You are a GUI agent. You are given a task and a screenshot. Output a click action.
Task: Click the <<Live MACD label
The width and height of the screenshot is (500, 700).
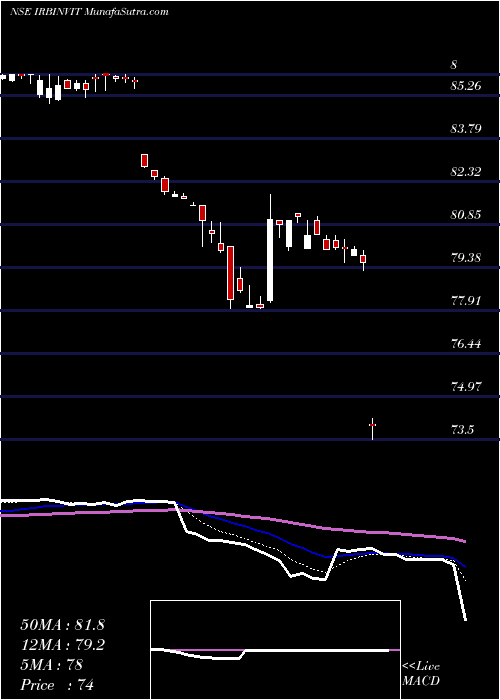421,674
